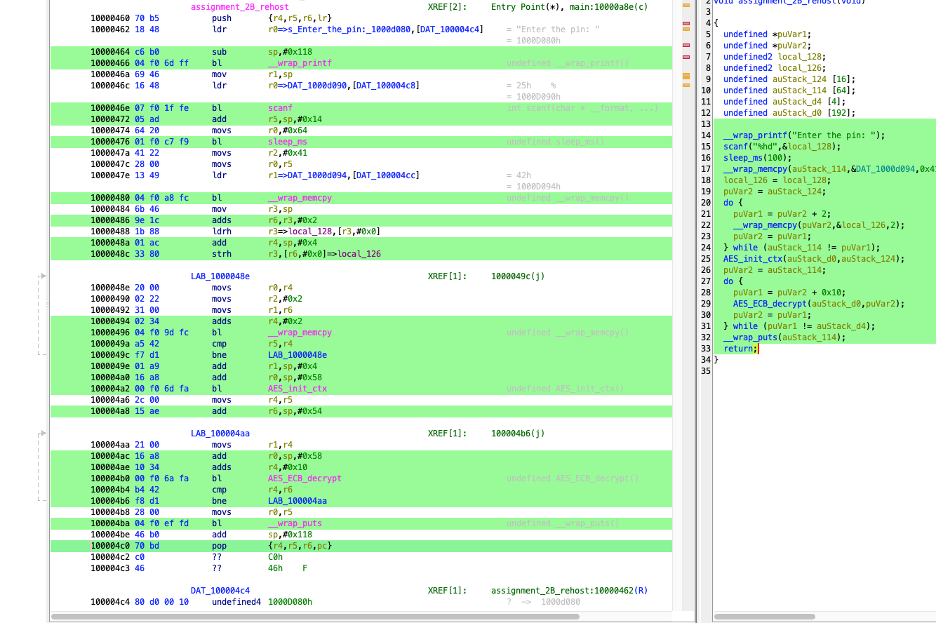Viewport: 936px width, 624px height.
Task: Select the undefined *puVar2 declaration
Action: pyautogui.click(x=767, y=46)
